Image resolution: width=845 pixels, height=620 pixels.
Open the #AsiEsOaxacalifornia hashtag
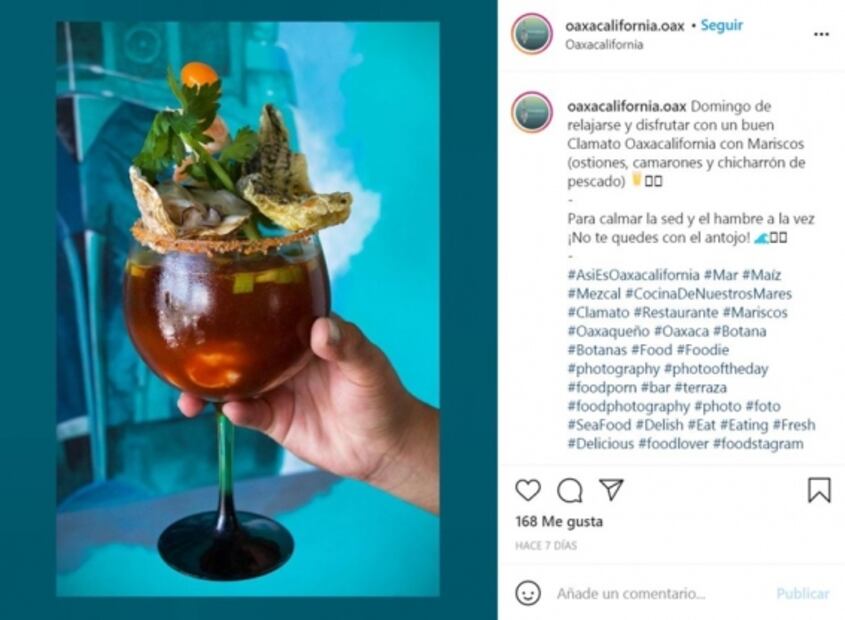pos(633,275)
